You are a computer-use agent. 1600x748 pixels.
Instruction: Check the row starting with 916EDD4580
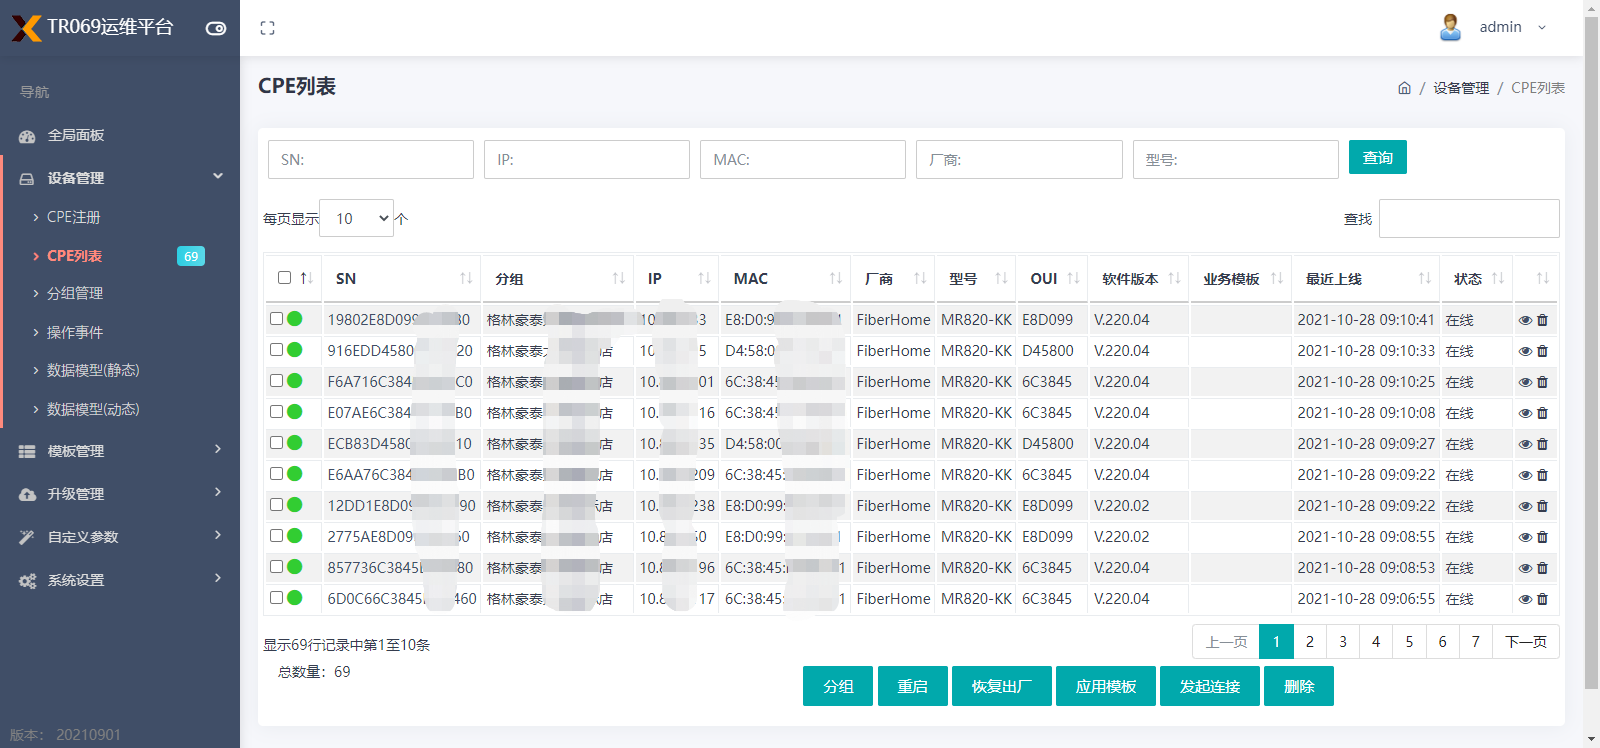point(276,350)
